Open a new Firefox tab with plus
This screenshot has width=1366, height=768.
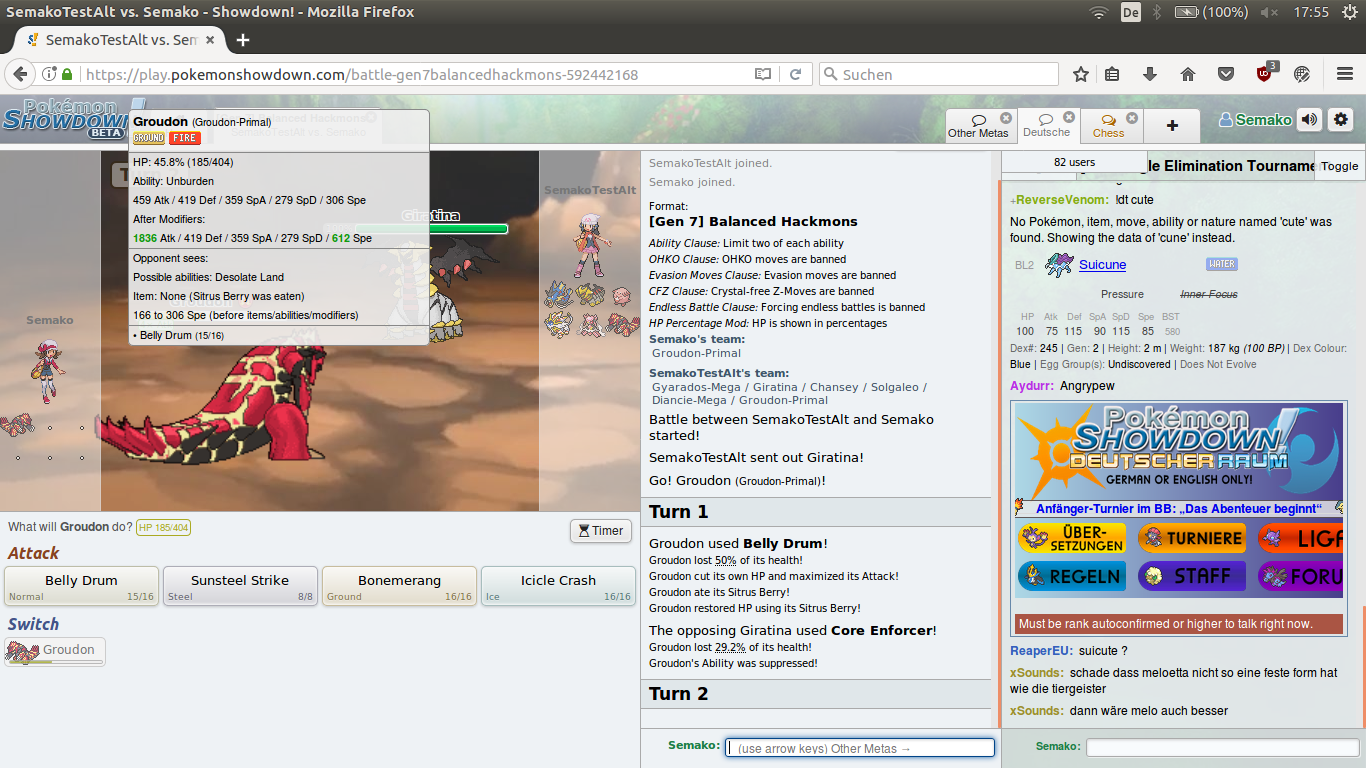[x=242, y=40]
